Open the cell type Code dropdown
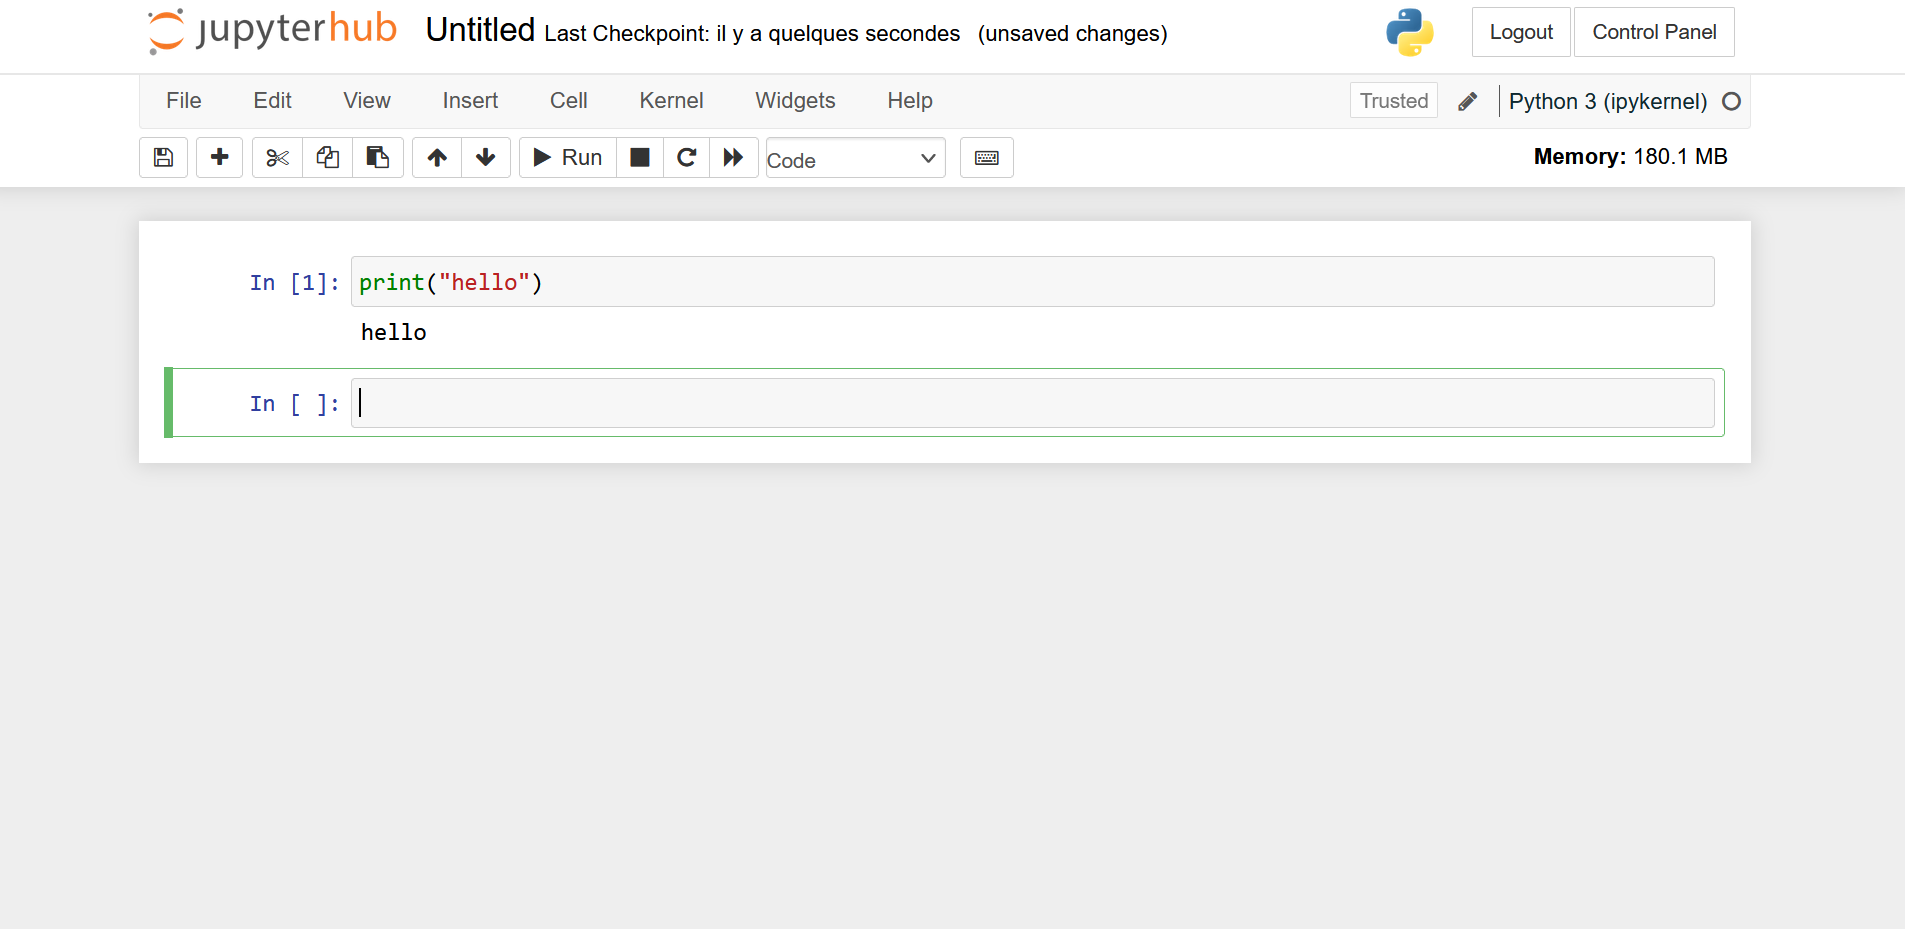Image resolution: width=1905 pixels, height=929 pixels. 855,159
